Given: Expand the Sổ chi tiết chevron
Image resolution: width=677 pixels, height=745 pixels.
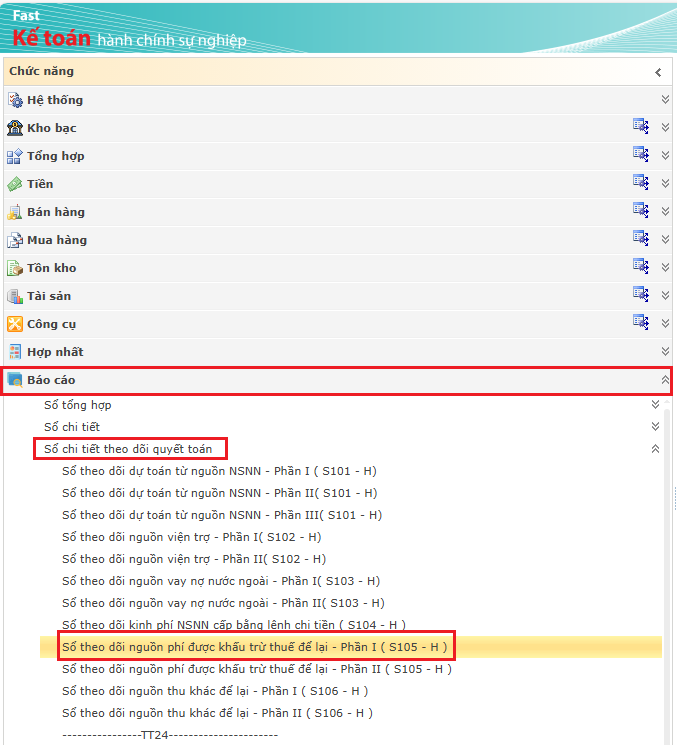Looking at the screenshot, I should pos(655,426).
